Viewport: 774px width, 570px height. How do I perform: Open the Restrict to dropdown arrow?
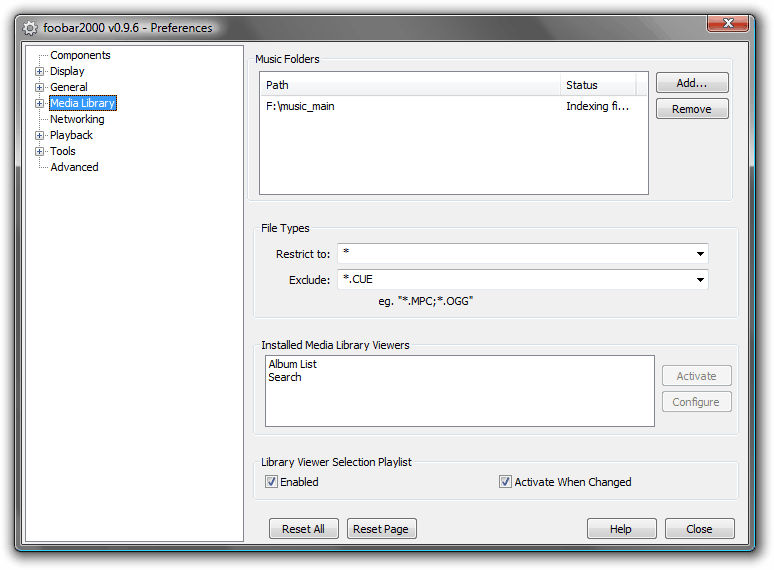[700, 254]
